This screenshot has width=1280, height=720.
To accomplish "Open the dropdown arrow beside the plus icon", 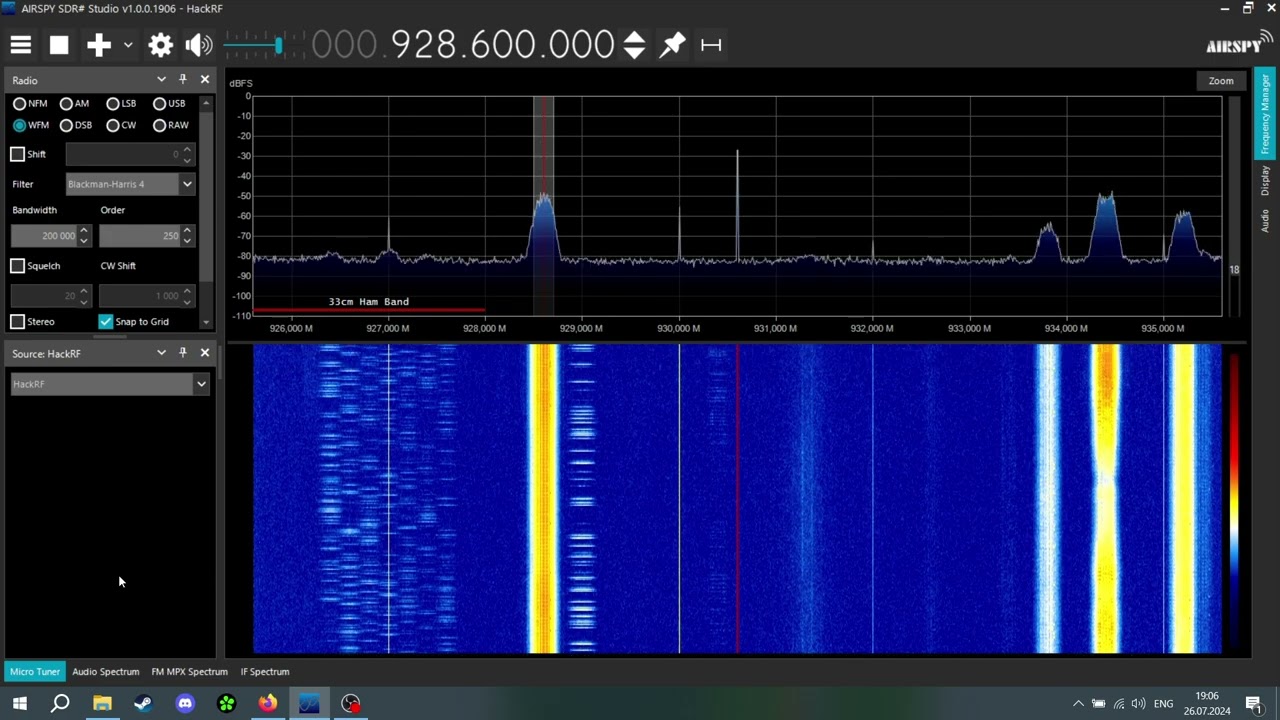I will [x=128, y=45].
